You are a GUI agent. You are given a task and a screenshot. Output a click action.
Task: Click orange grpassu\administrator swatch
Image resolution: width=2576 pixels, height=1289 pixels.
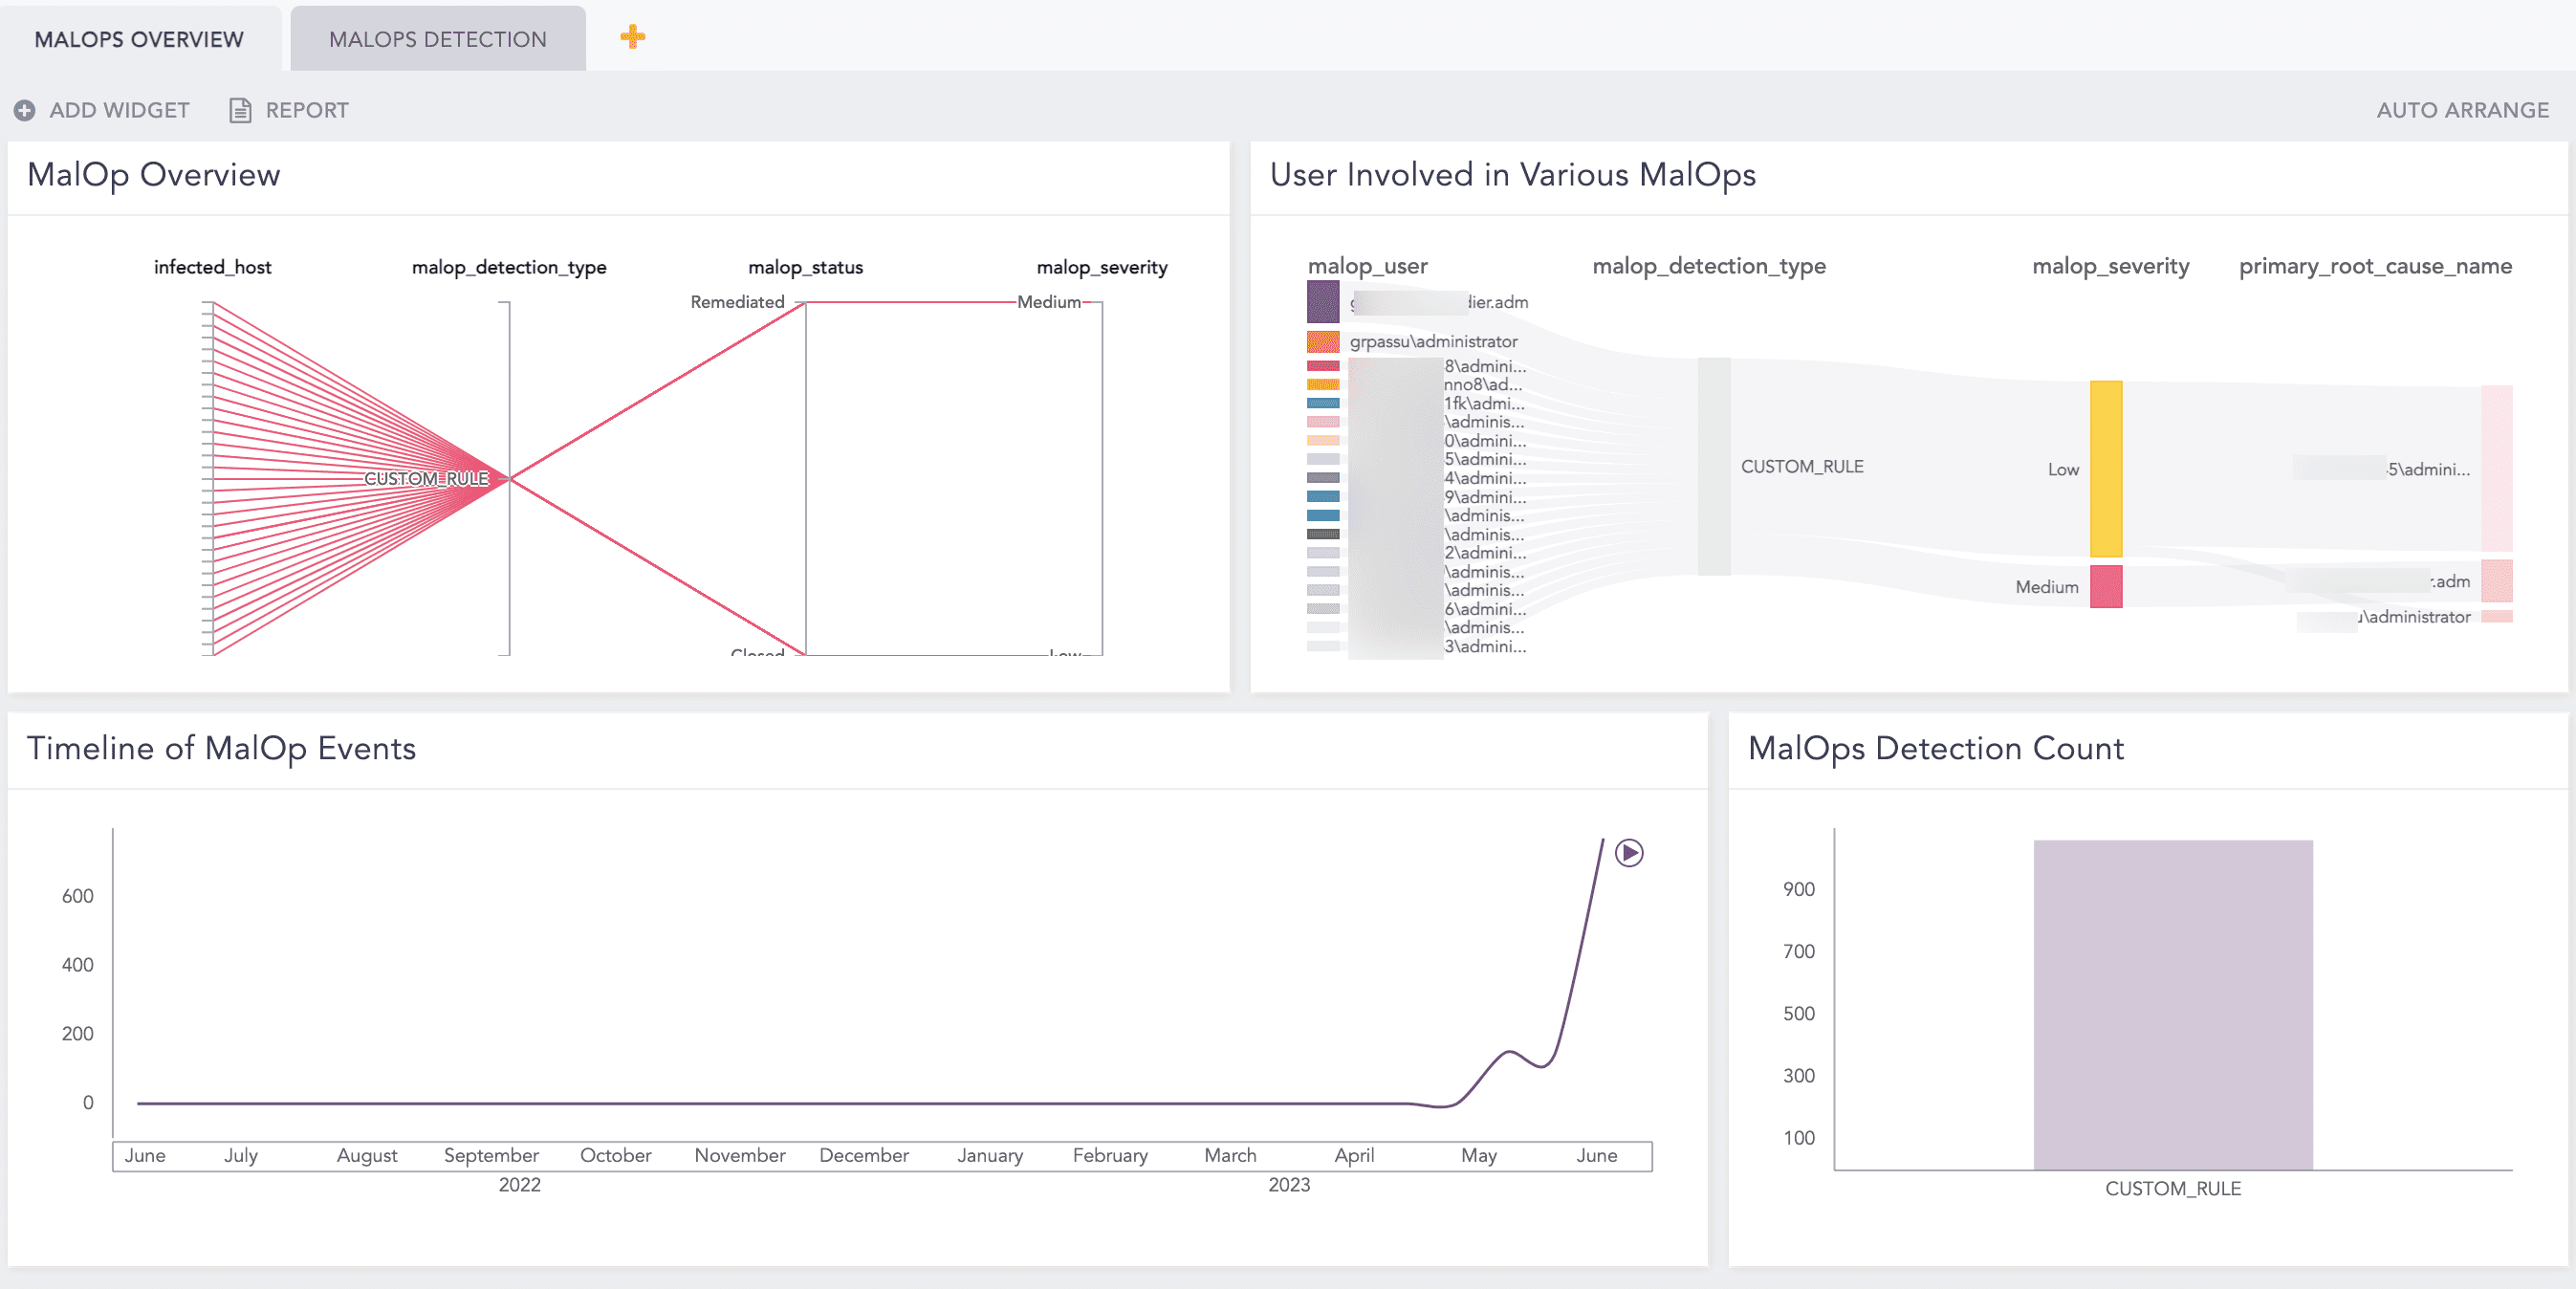pos(1322,341)
